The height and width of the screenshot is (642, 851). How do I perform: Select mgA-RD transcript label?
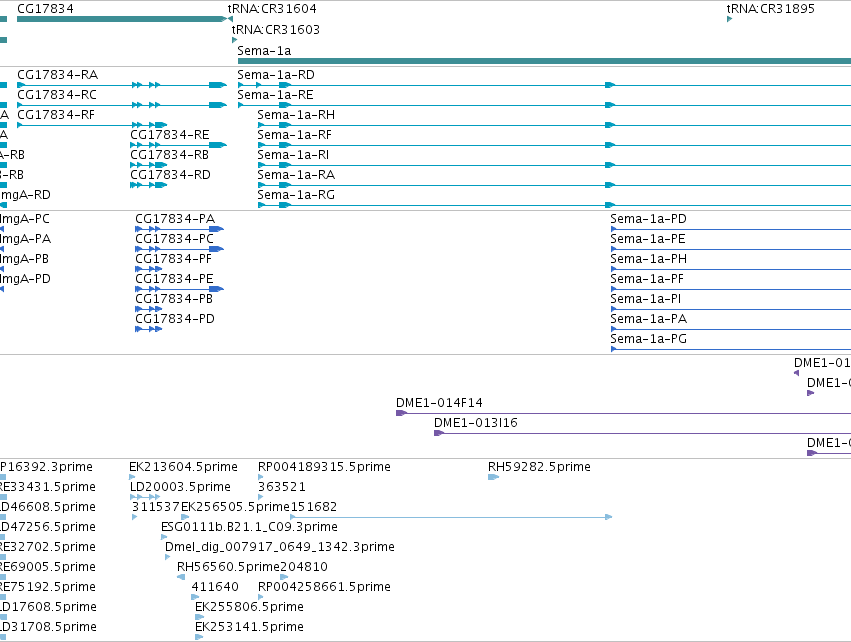coord(26,195)
